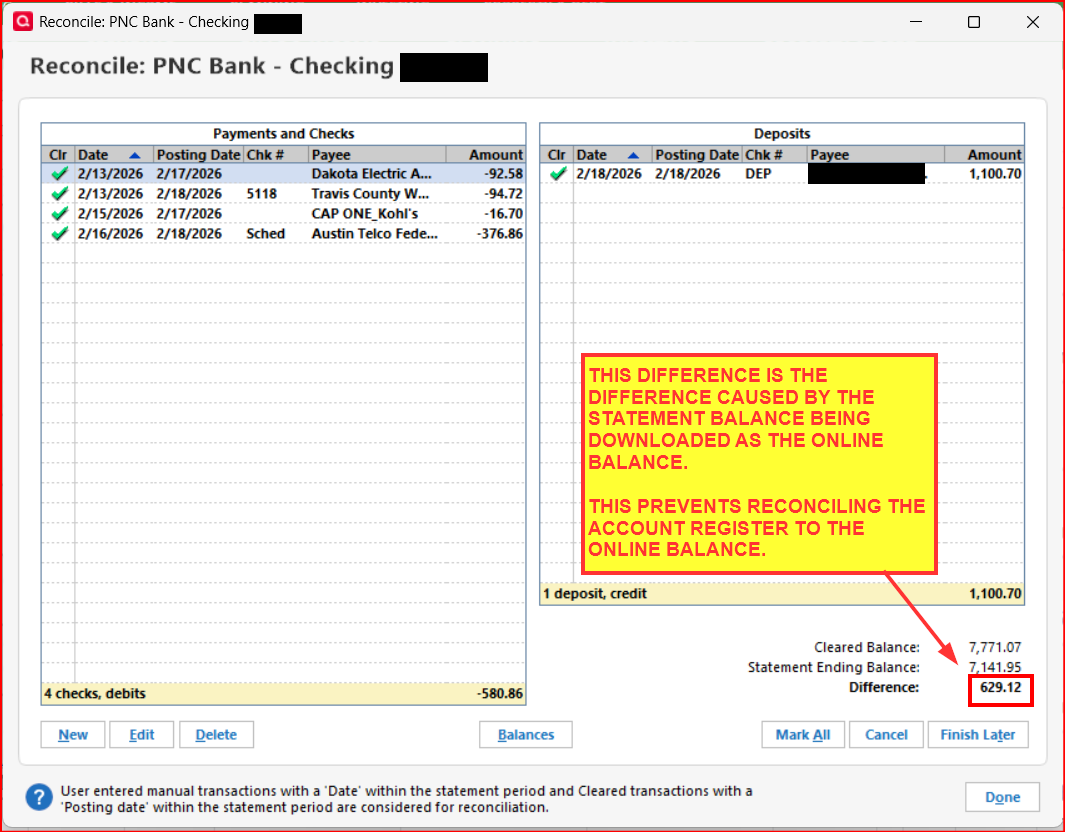Screen dimensions: 1065x832
Task: Toggle cleared checkmark for the 1,100.70 deposit
Action: point(558,174)
